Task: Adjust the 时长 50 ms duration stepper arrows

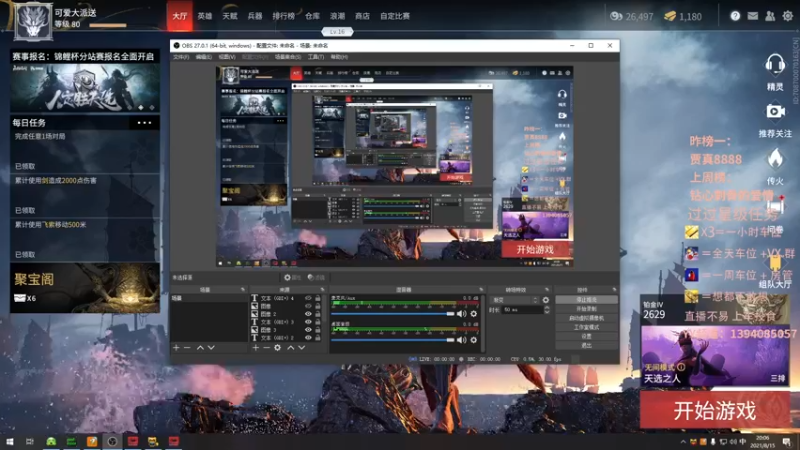Action: tap(546, 310)
